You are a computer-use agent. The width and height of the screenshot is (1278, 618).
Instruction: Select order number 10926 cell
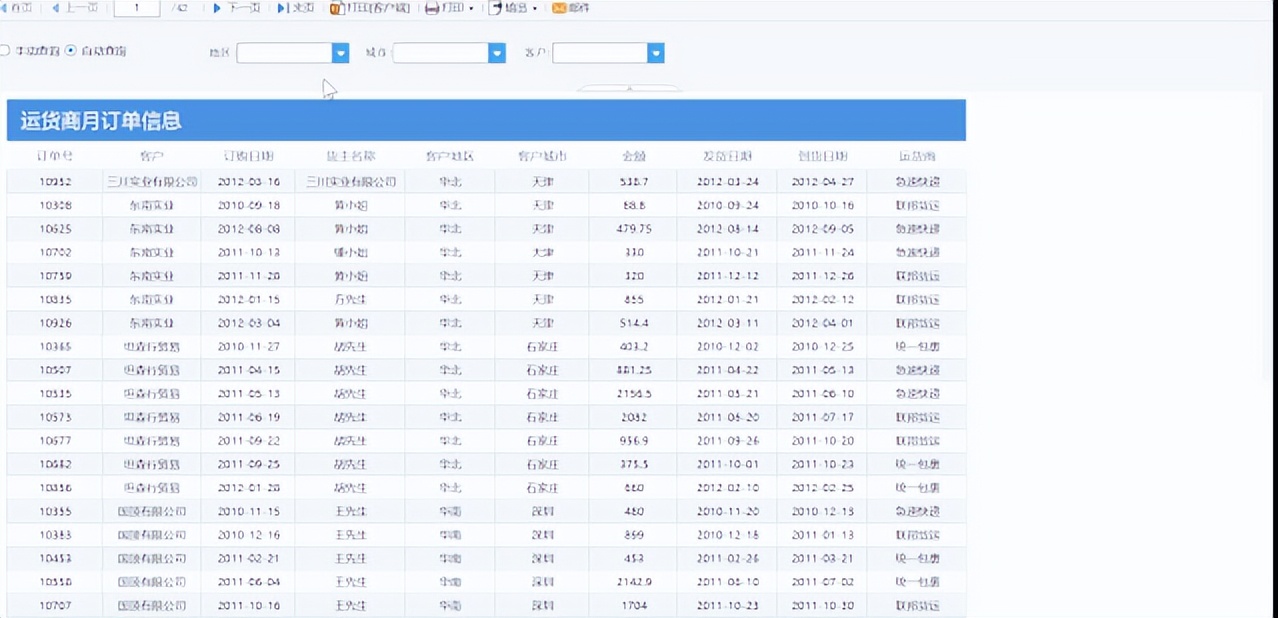click(55, 323)
